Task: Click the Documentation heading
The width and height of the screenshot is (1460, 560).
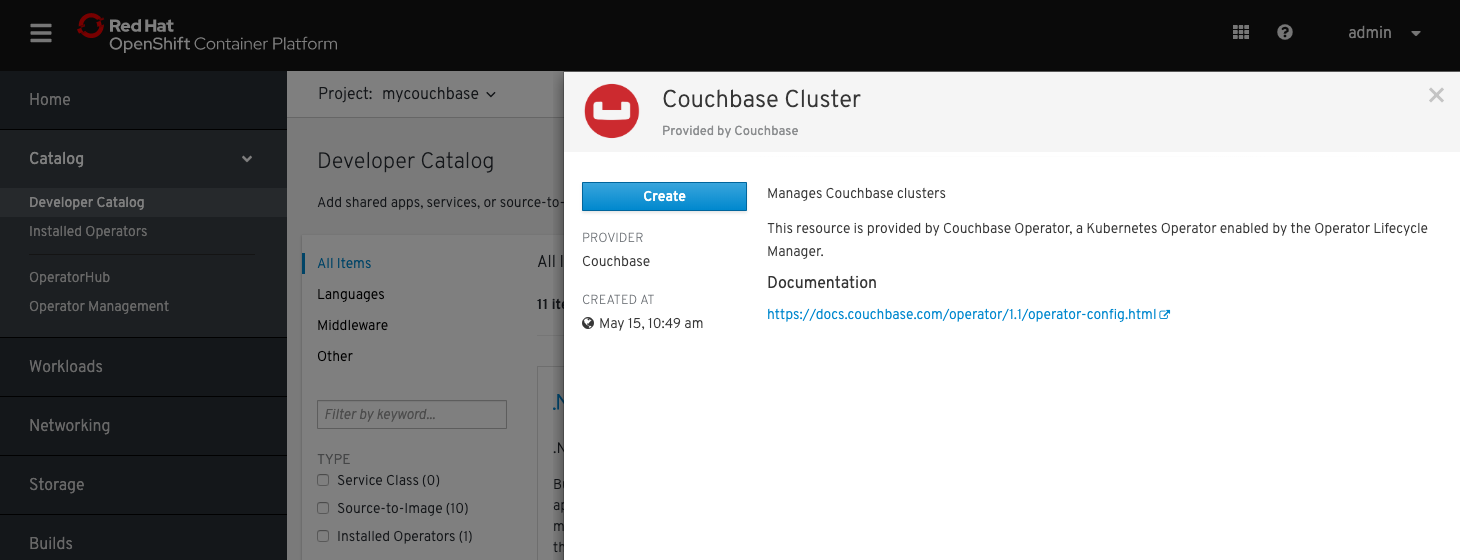Action: (x=822, y=283)
